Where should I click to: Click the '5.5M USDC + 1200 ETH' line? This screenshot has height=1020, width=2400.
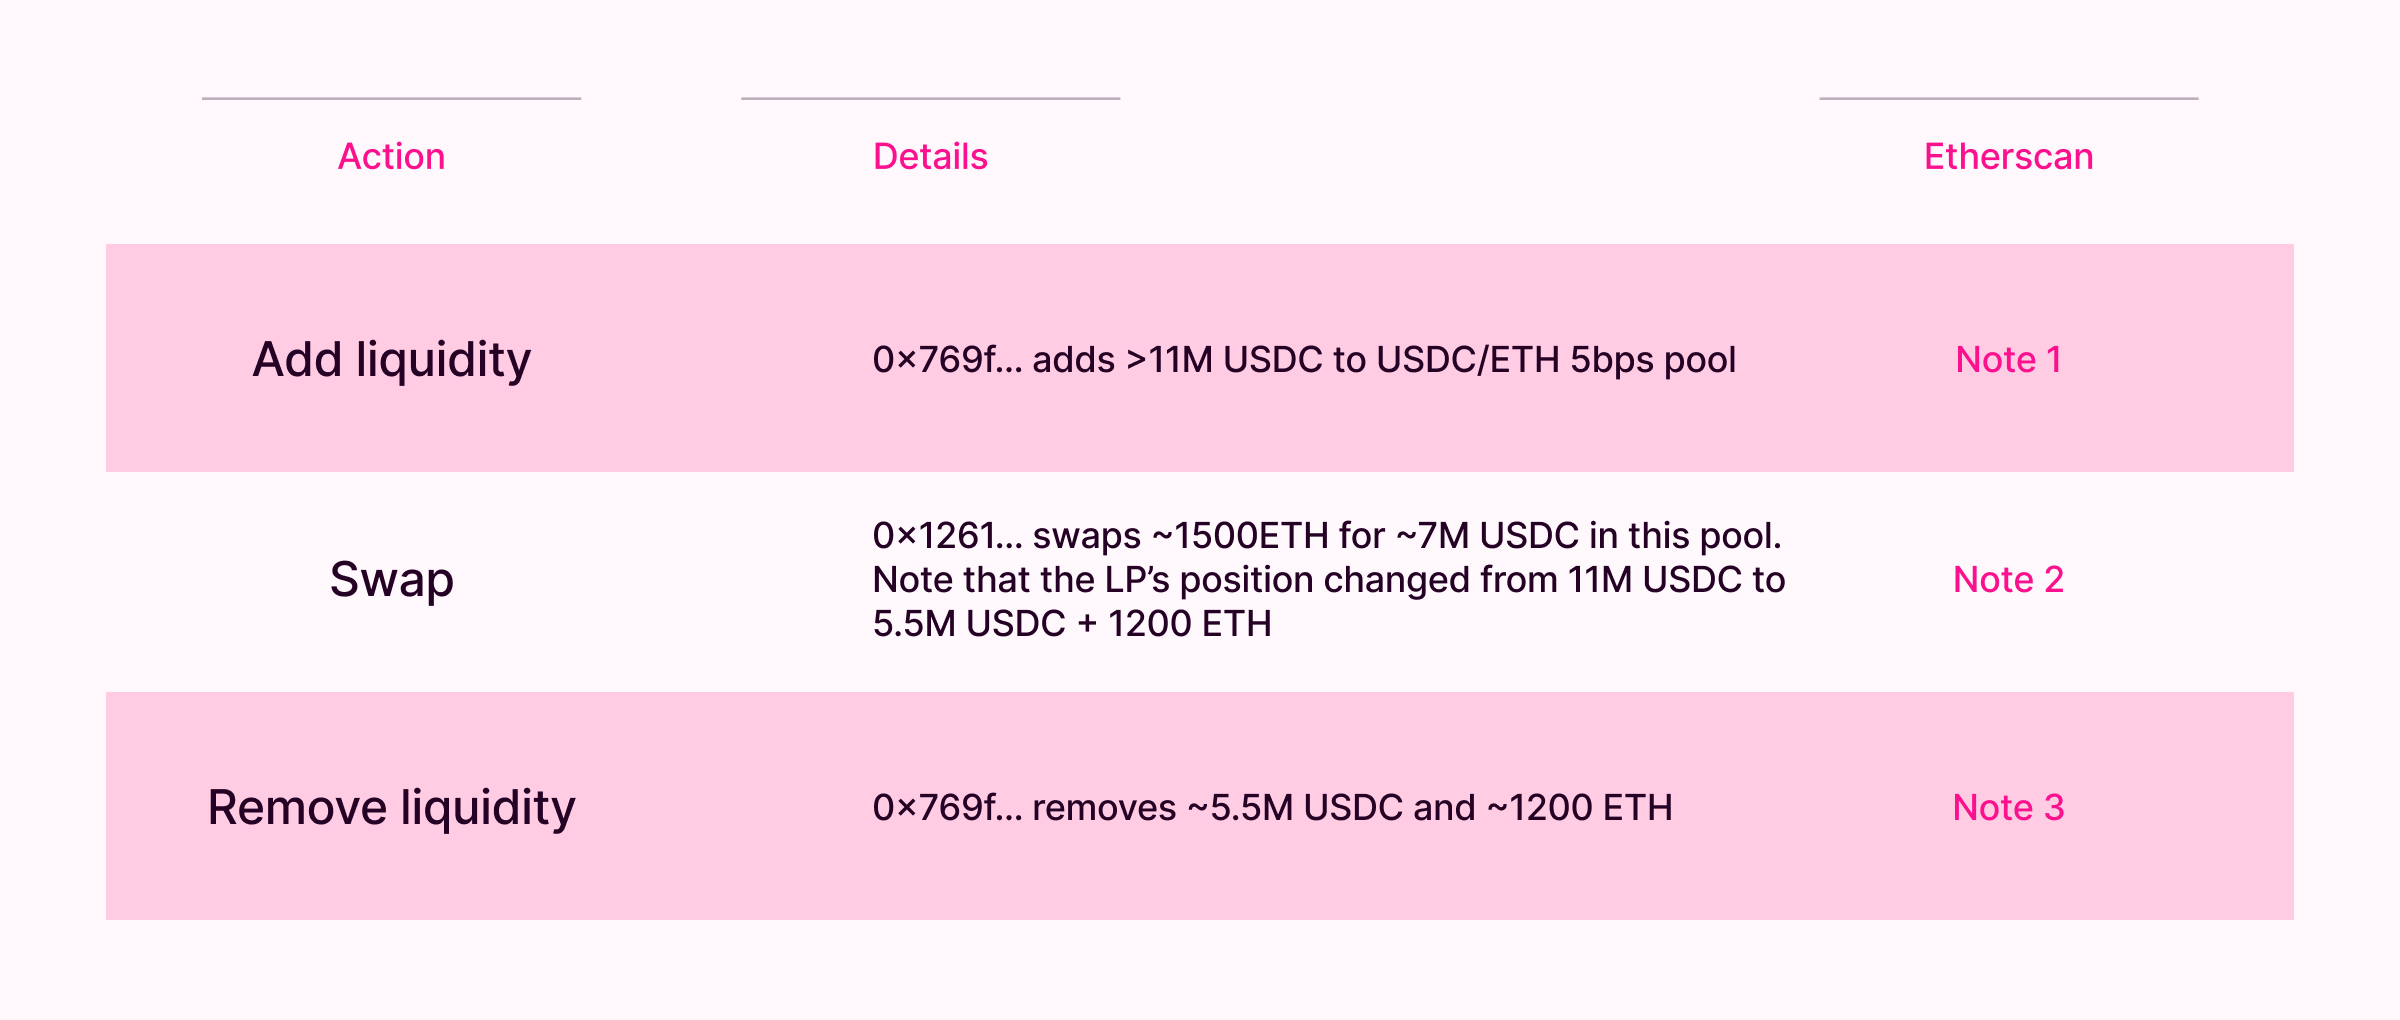pos(1071,624)
